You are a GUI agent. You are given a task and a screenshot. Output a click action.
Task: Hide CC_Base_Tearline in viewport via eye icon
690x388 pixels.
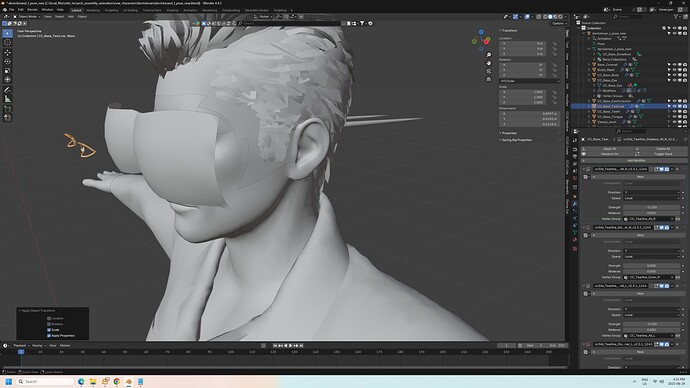point(675,106)
